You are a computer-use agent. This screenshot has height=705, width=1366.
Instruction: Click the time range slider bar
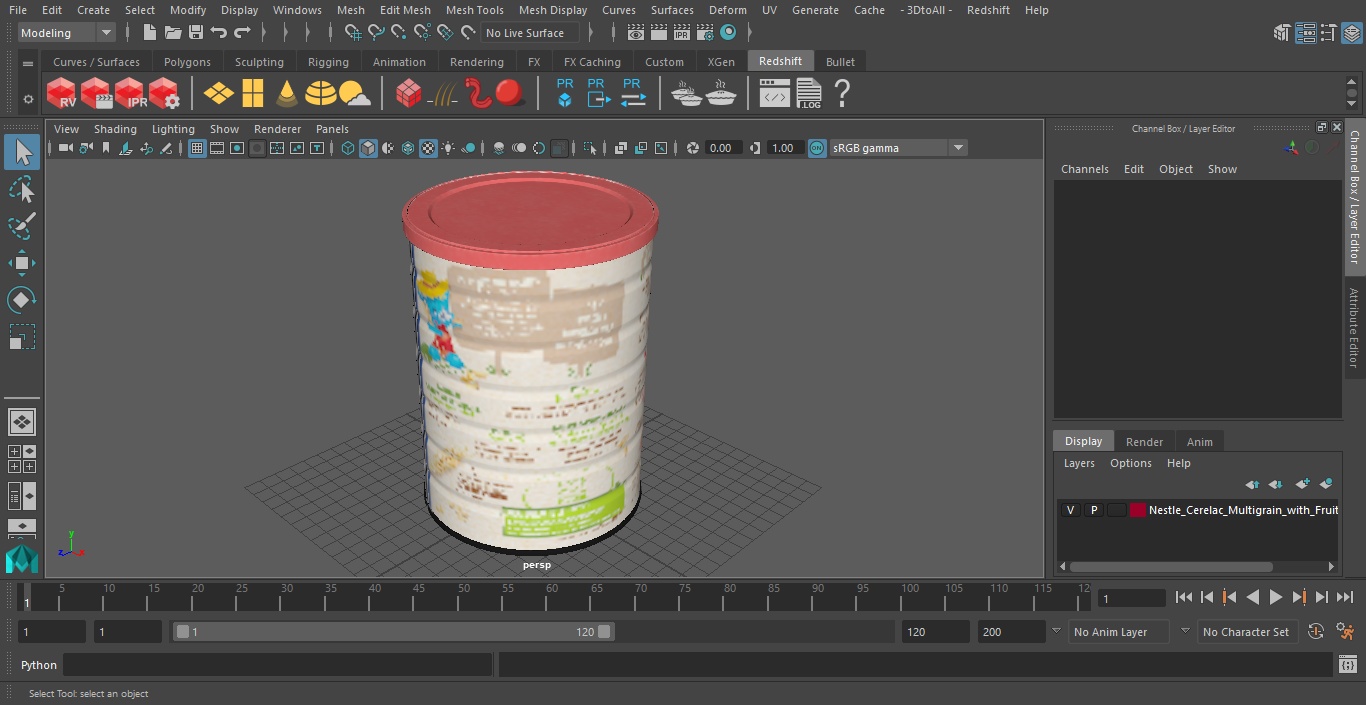[393, 632]
